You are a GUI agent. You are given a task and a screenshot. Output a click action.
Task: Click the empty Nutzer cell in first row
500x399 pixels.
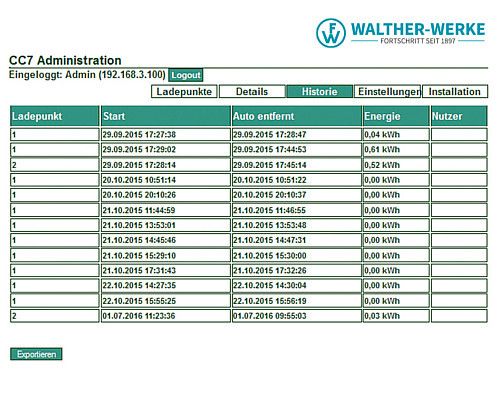click(x=459, y=135)
